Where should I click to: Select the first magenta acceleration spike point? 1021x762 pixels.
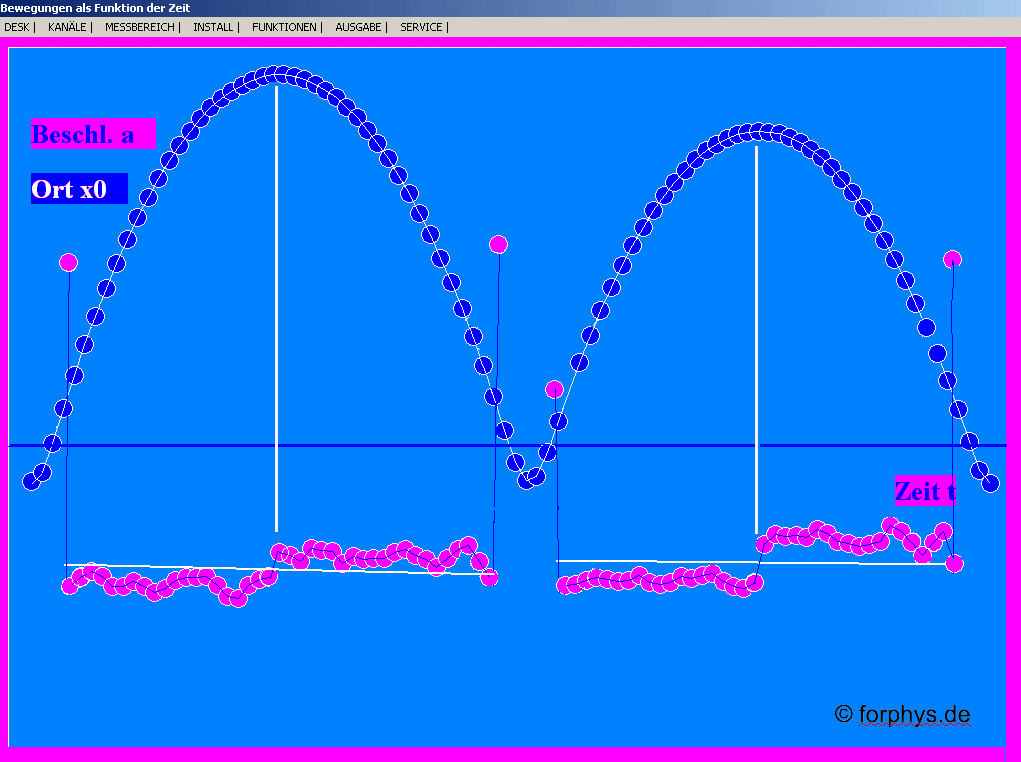click(x=68, y=262)
